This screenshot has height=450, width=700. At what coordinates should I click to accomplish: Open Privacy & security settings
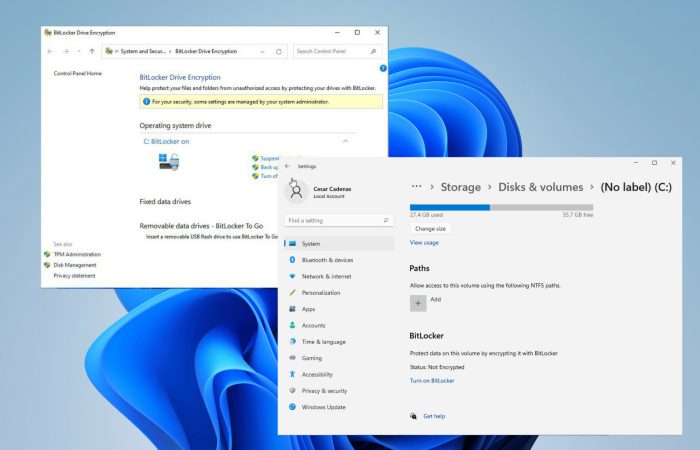(339, 390)
